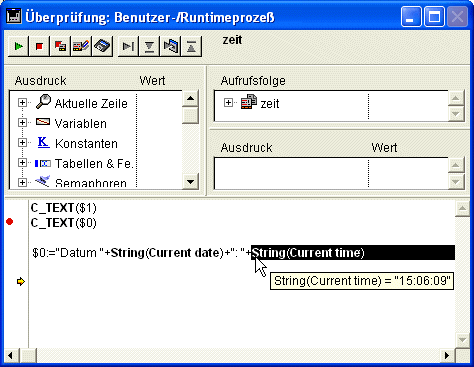Click the yellow program counter arrow
The width and height of the screenshot is (474, 367).
[x=21, y=282]
